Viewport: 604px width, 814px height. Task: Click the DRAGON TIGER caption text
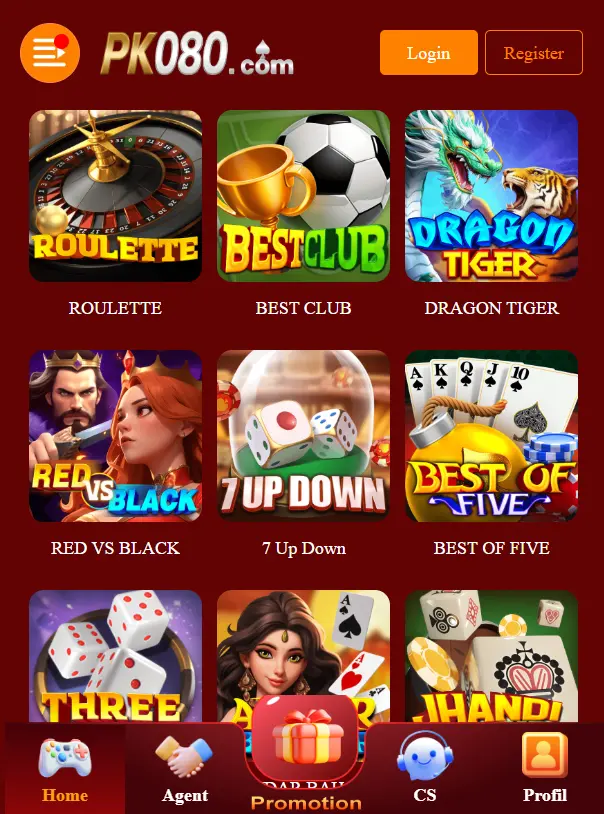(491, 308)
